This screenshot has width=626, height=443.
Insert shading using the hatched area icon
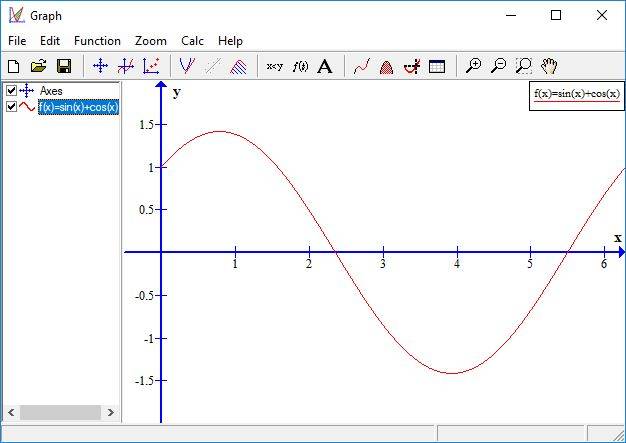(x=240, y=66)
